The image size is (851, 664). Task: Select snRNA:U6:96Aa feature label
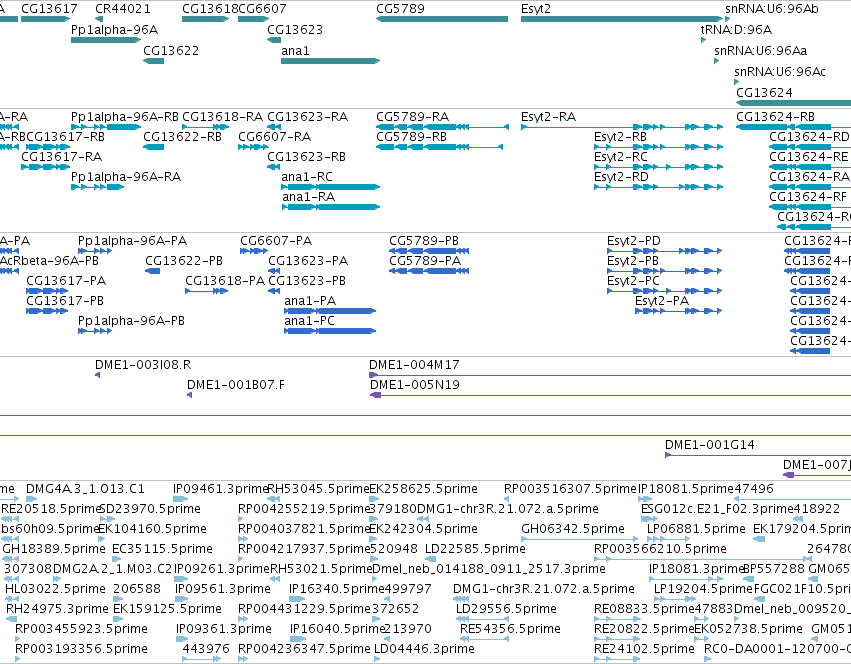[760, 50]
